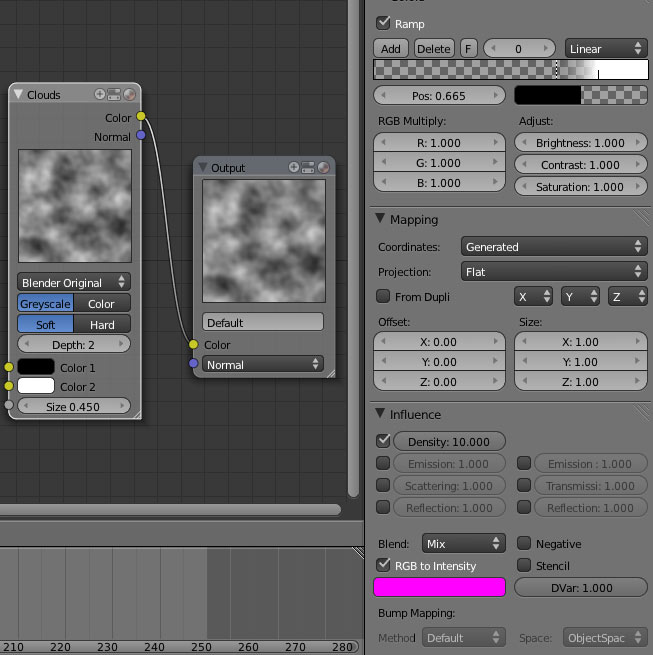The image size is (653, 655).
Task: Click the plus icon on Clouds node header
Action: (99, 94)
